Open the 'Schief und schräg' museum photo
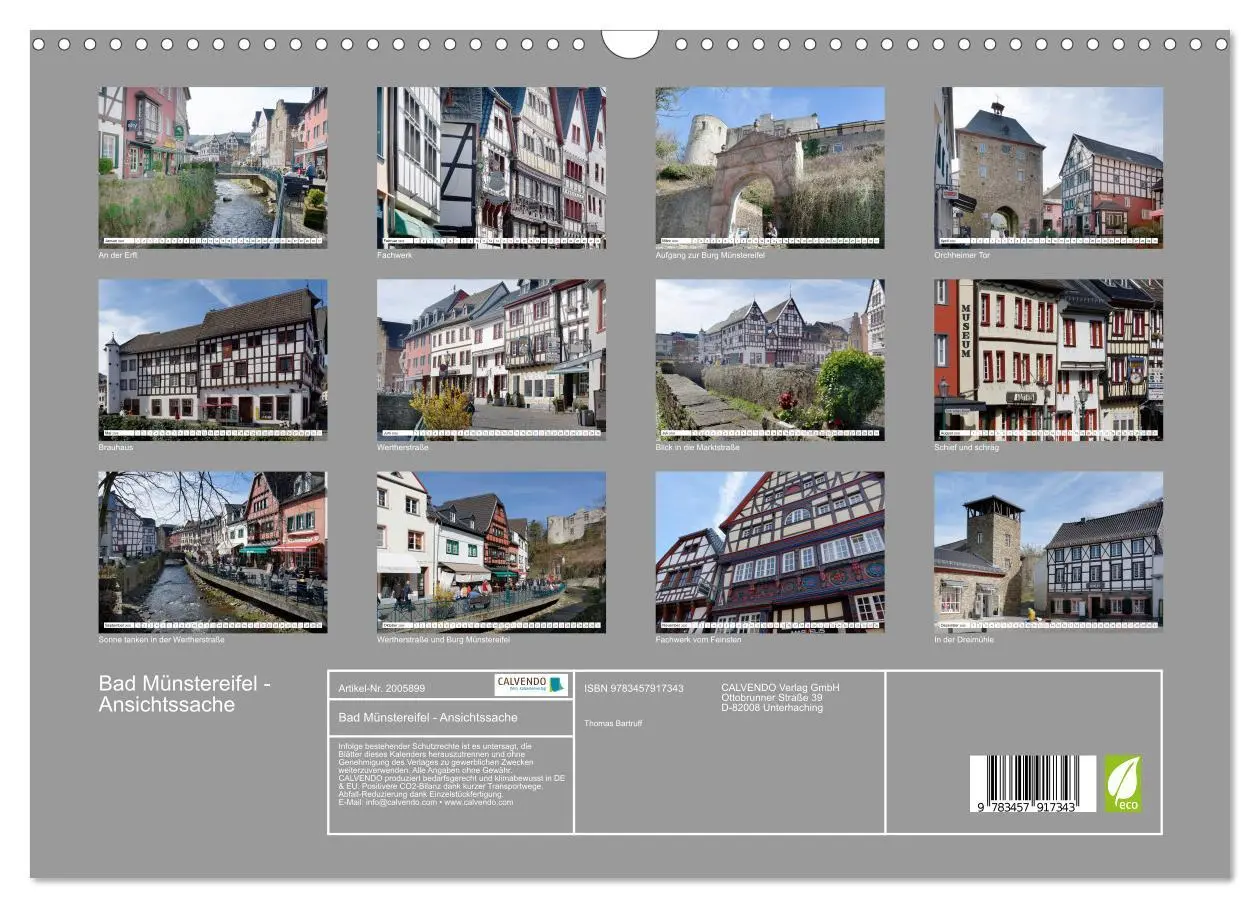 pos(1049,359)
